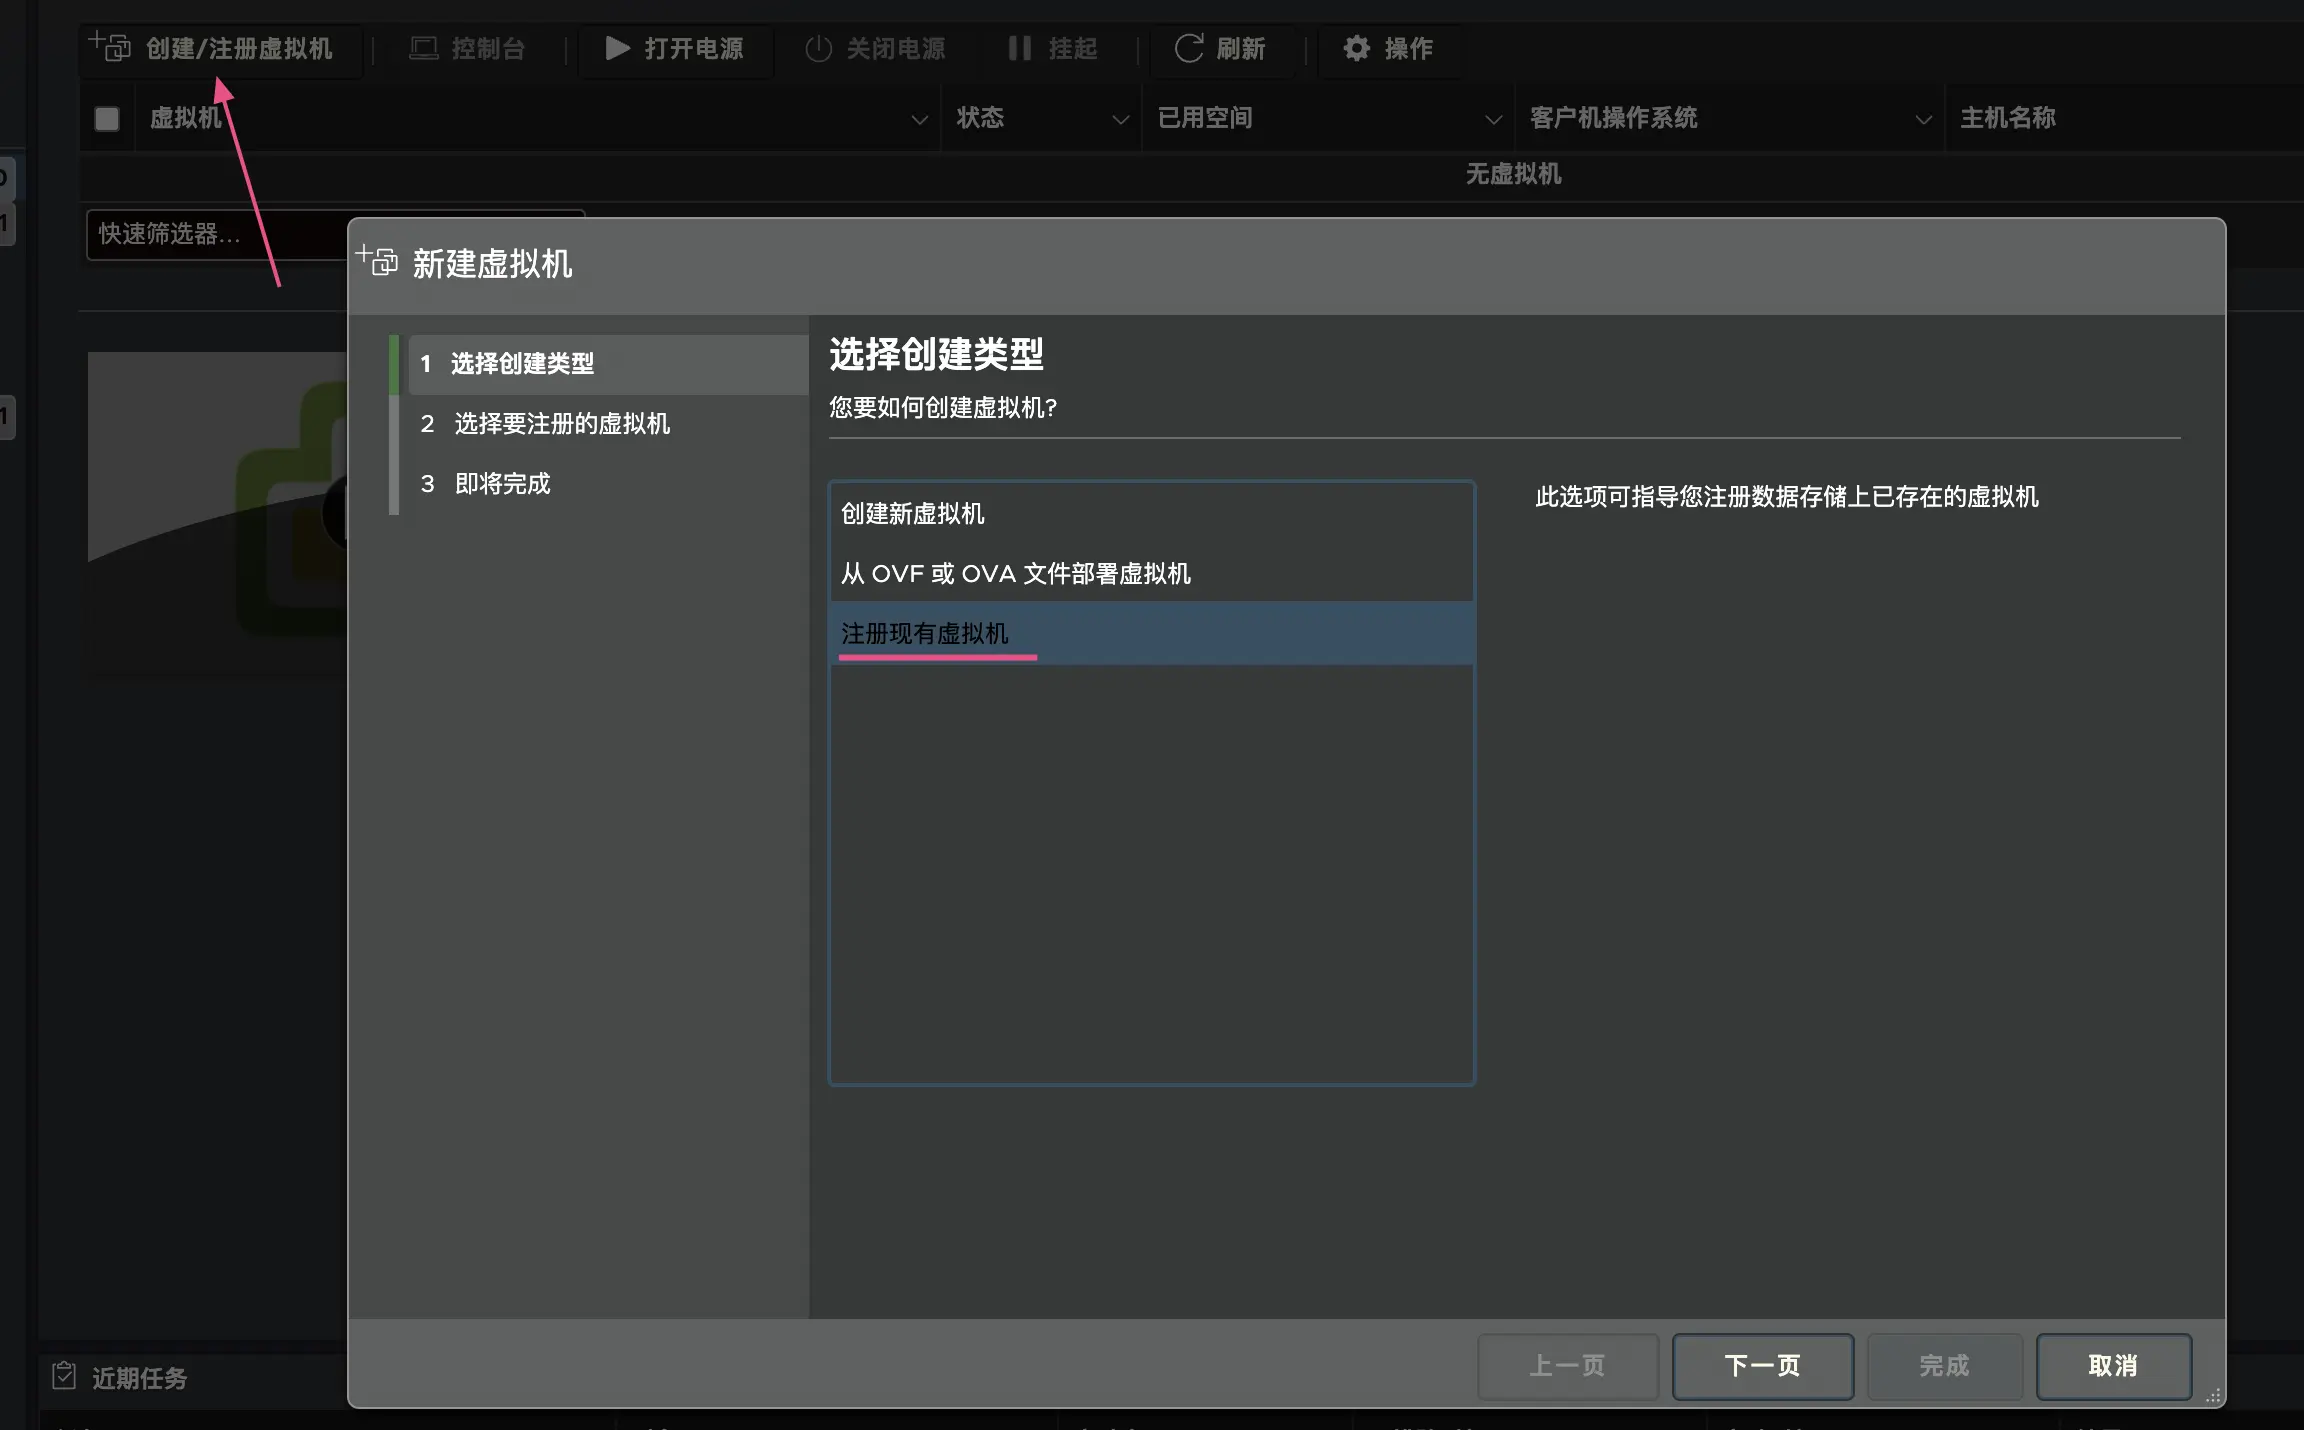
Task: Open the 客户机操作系统 column dropdown chevron
Action: coord(1922,119)
